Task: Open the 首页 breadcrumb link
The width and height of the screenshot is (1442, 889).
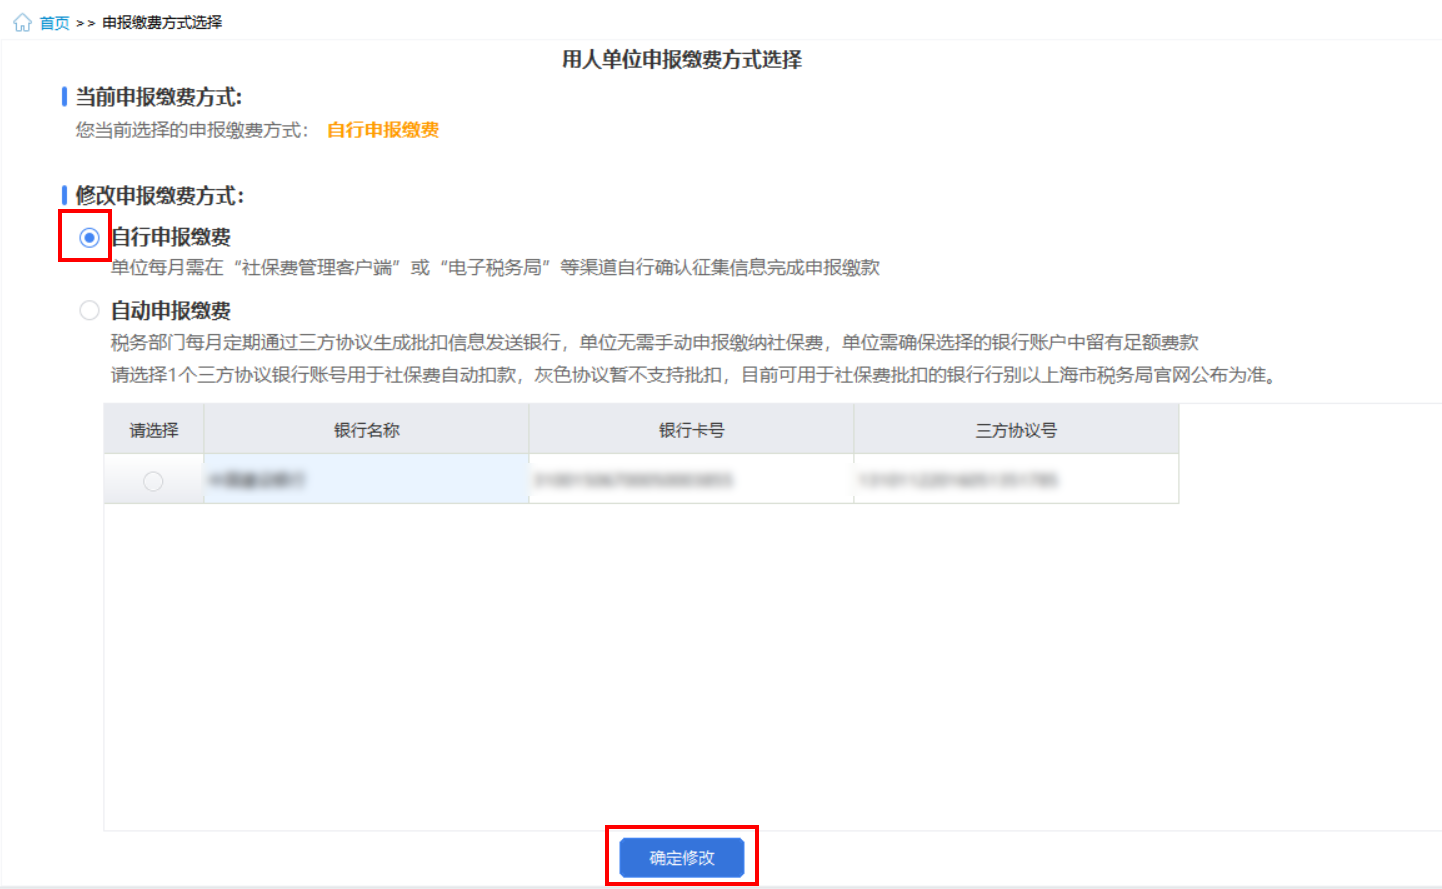Action: click(x=55, y=23)
